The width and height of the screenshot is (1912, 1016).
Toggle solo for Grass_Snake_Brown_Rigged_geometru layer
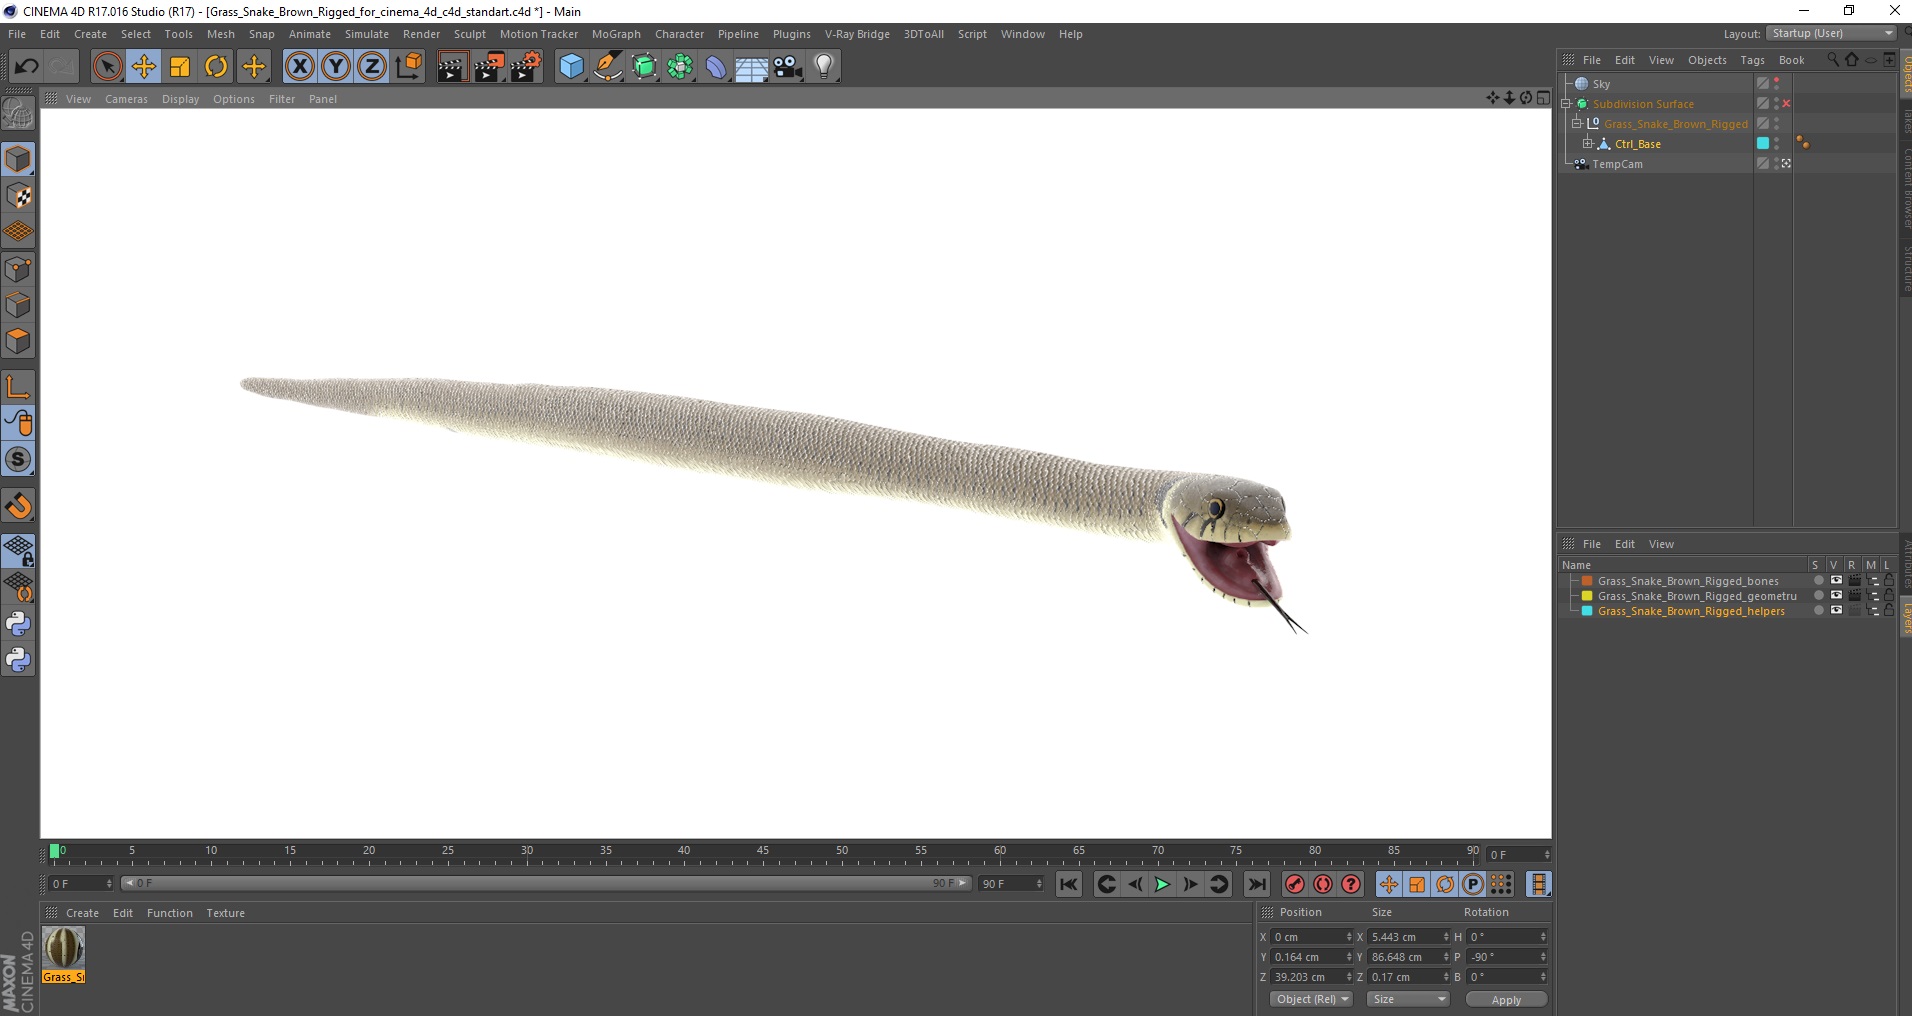(1819, 596)
